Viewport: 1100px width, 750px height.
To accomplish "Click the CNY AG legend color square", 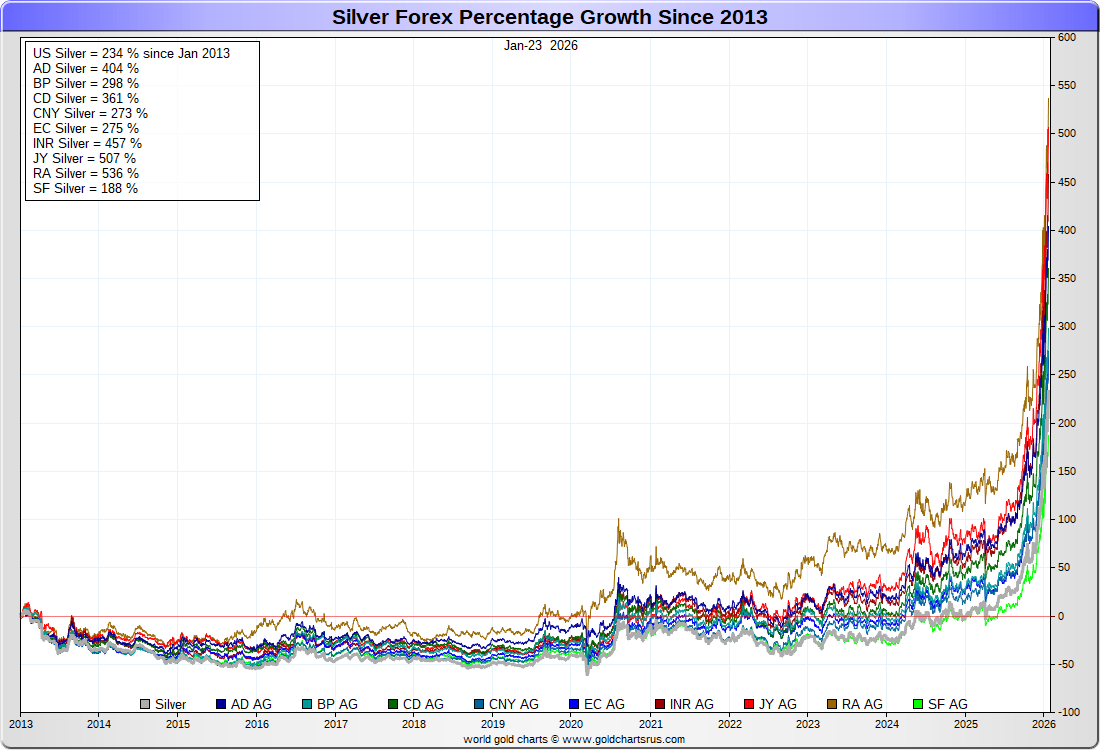I will 480,705.
